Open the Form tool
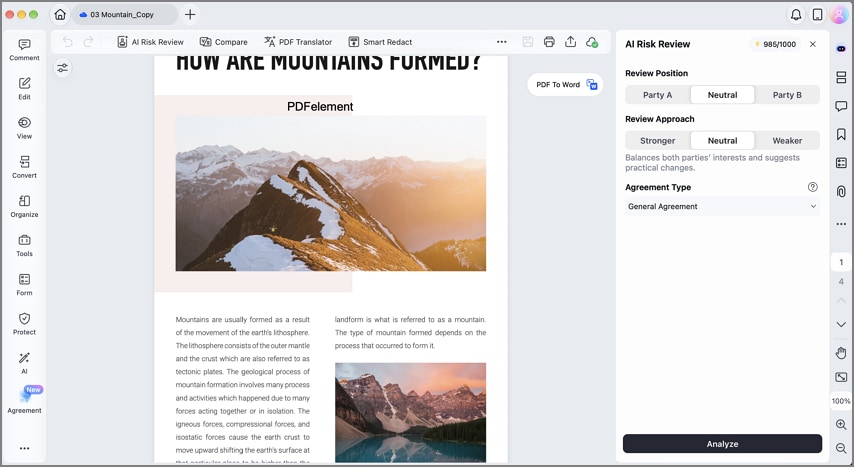 24,285
